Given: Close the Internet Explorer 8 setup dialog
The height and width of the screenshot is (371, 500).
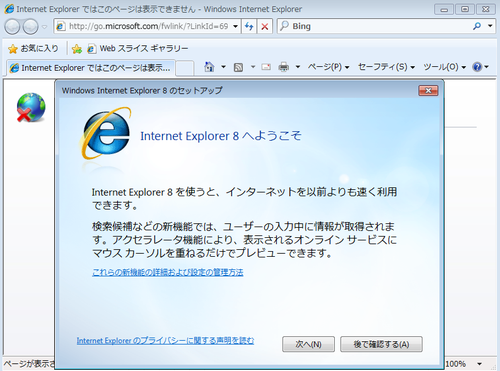Looking at the screenshot, I should click(x=428, y=91).
